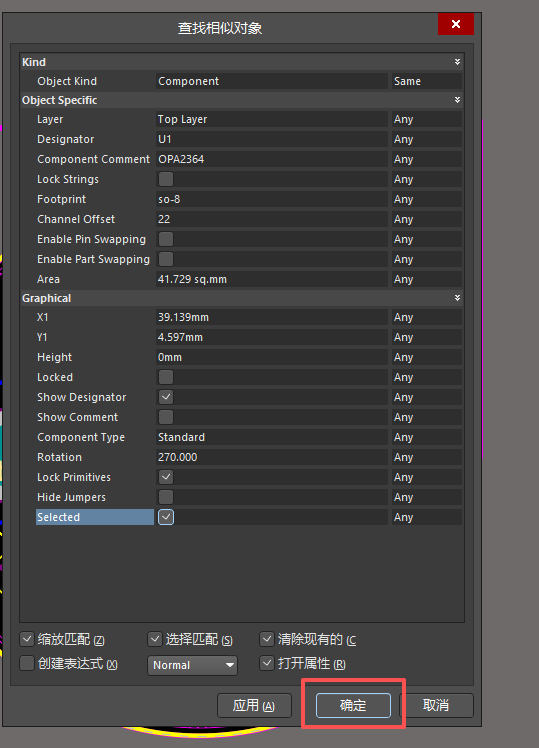Screen dimensions: 539x748
Task: Open match dropdown for Area row
Action: tap(427, 280)
